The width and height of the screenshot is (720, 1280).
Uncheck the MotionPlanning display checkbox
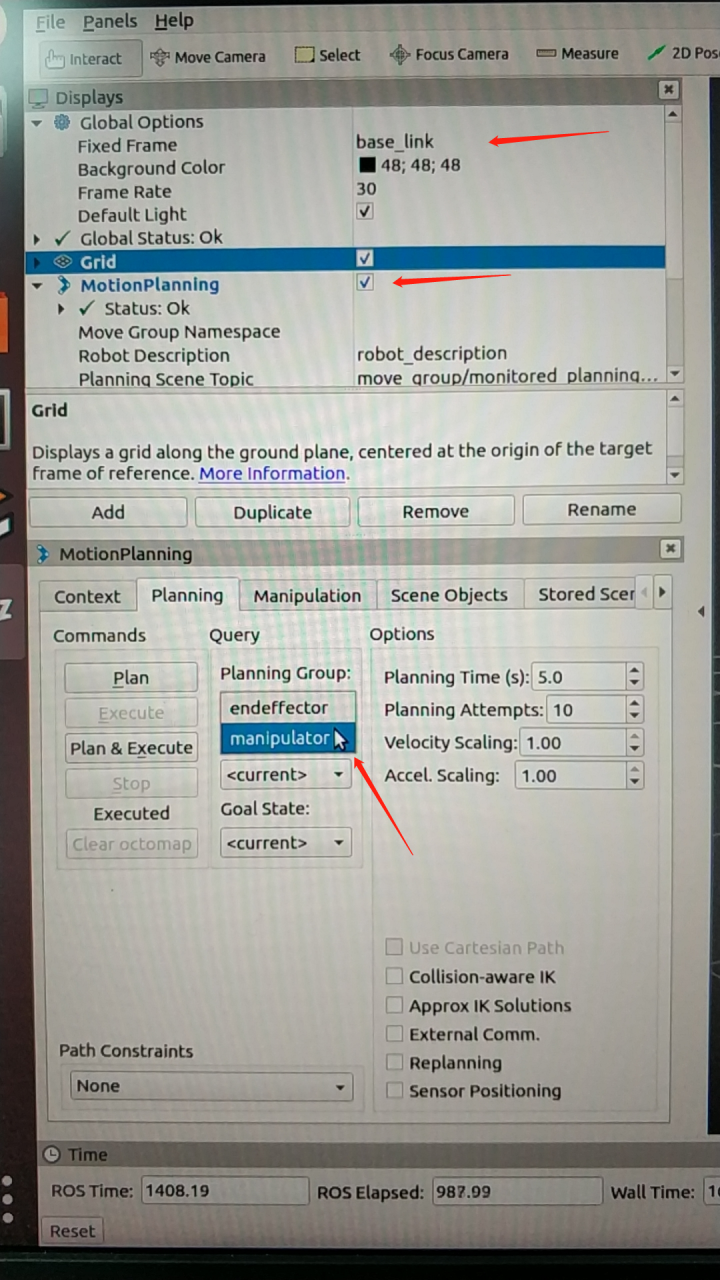click(365, 282)
